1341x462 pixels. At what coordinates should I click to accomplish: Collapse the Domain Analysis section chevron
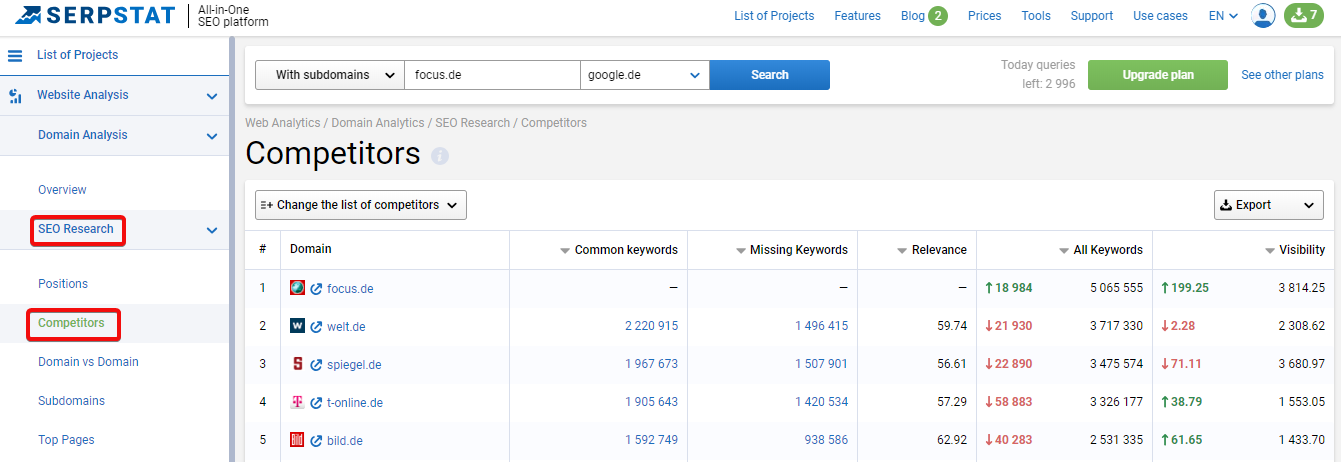212,136
